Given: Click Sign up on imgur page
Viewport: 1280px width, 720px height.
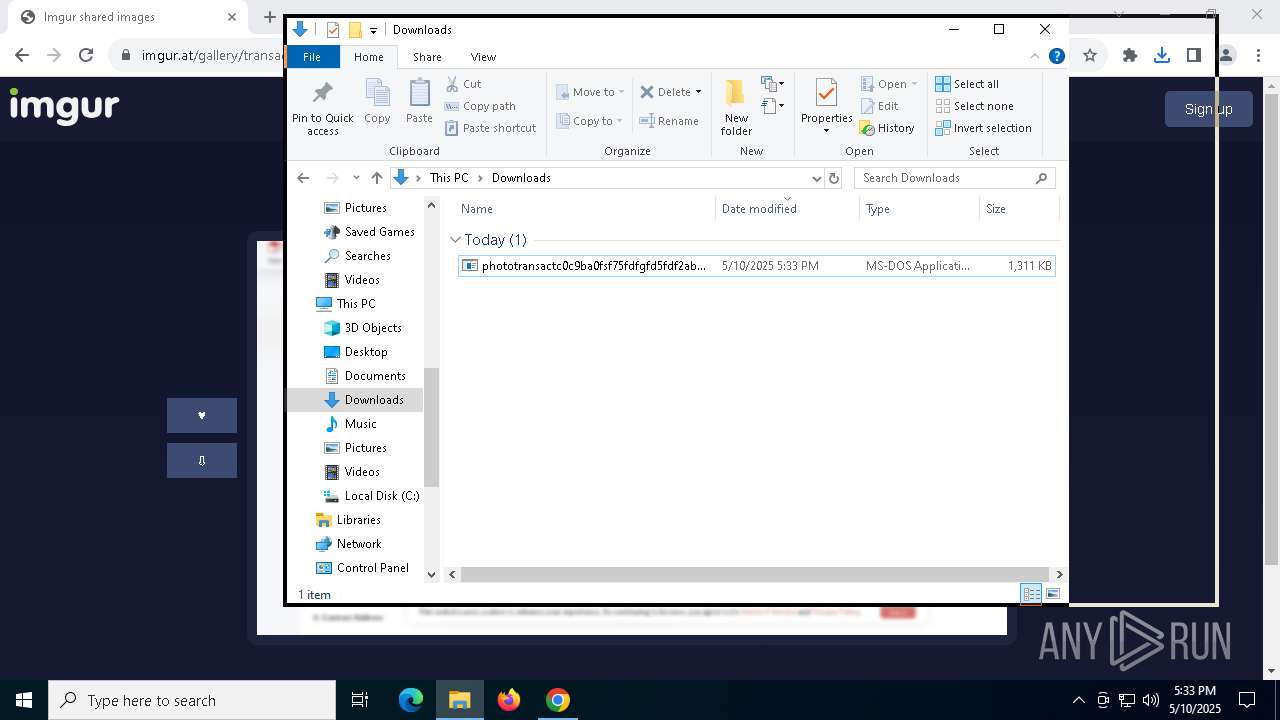Looking at the screenshot, I should [x=1208, y=109].
